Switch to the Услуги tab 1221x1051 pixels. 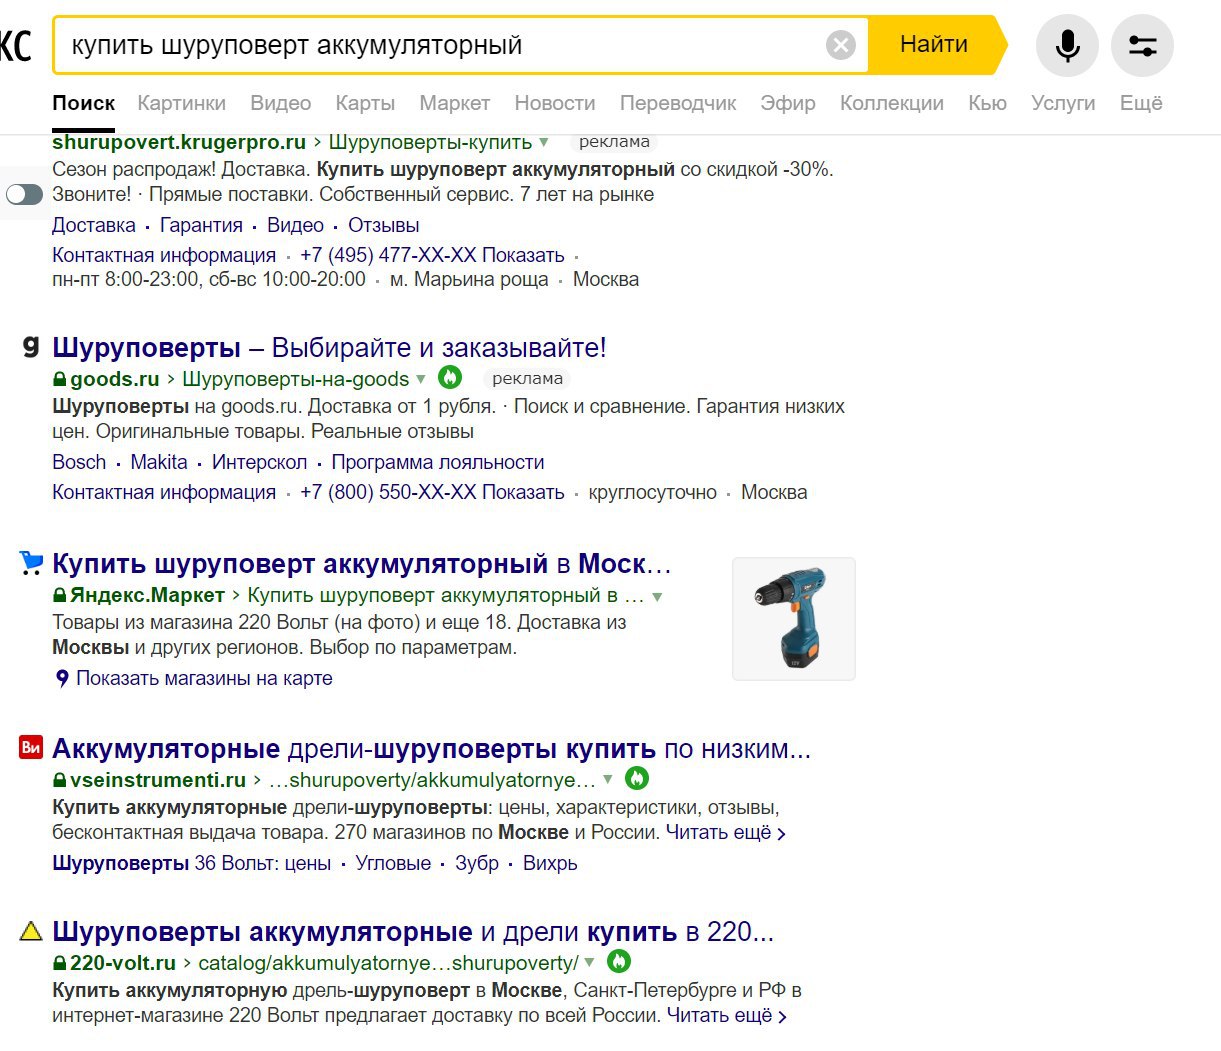coord(1063,103)
